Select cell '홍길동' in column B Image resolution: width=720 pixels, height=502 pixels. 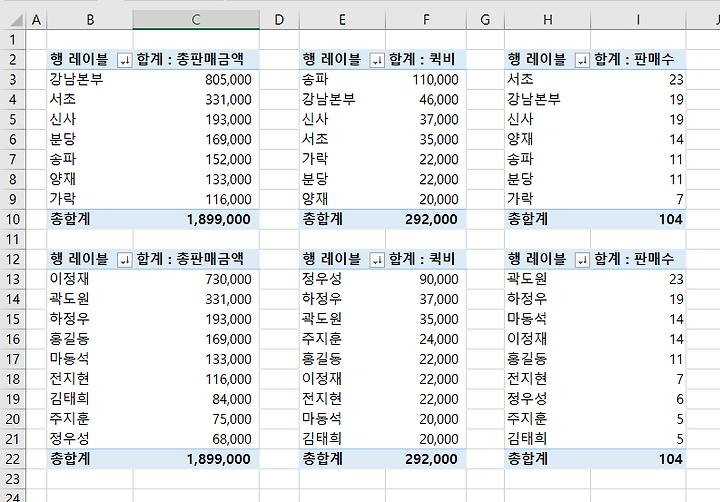(x=90, y=339)
